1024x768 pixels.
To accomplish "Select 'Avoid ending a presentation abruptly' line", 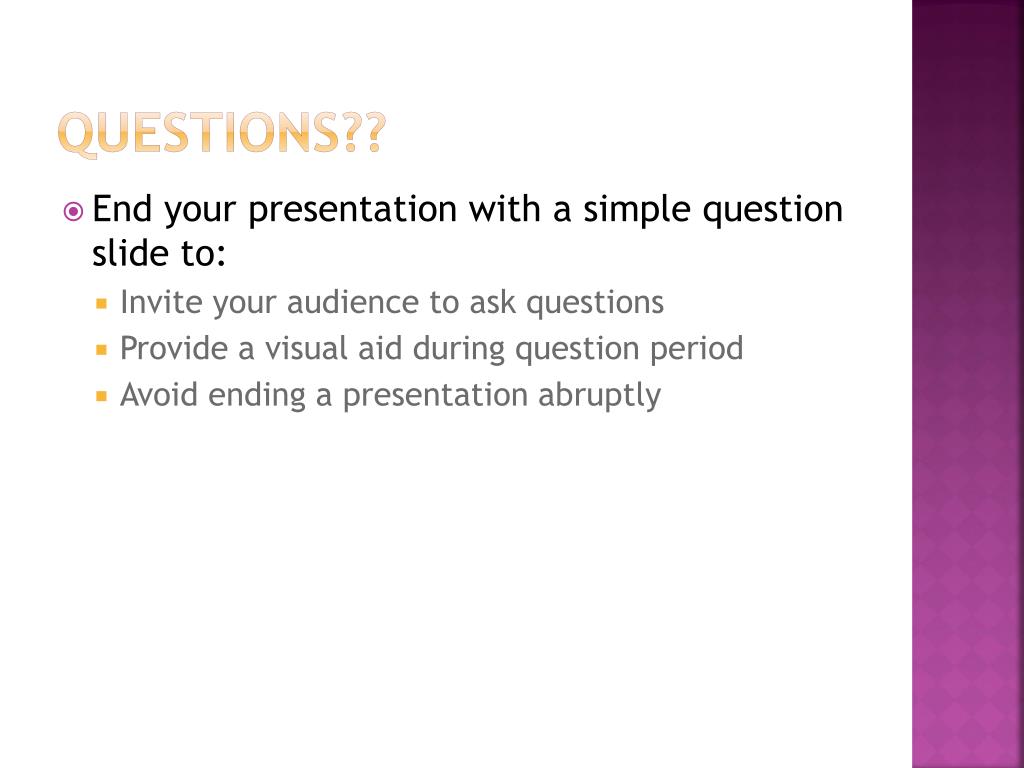I will (x=391, y=396).
